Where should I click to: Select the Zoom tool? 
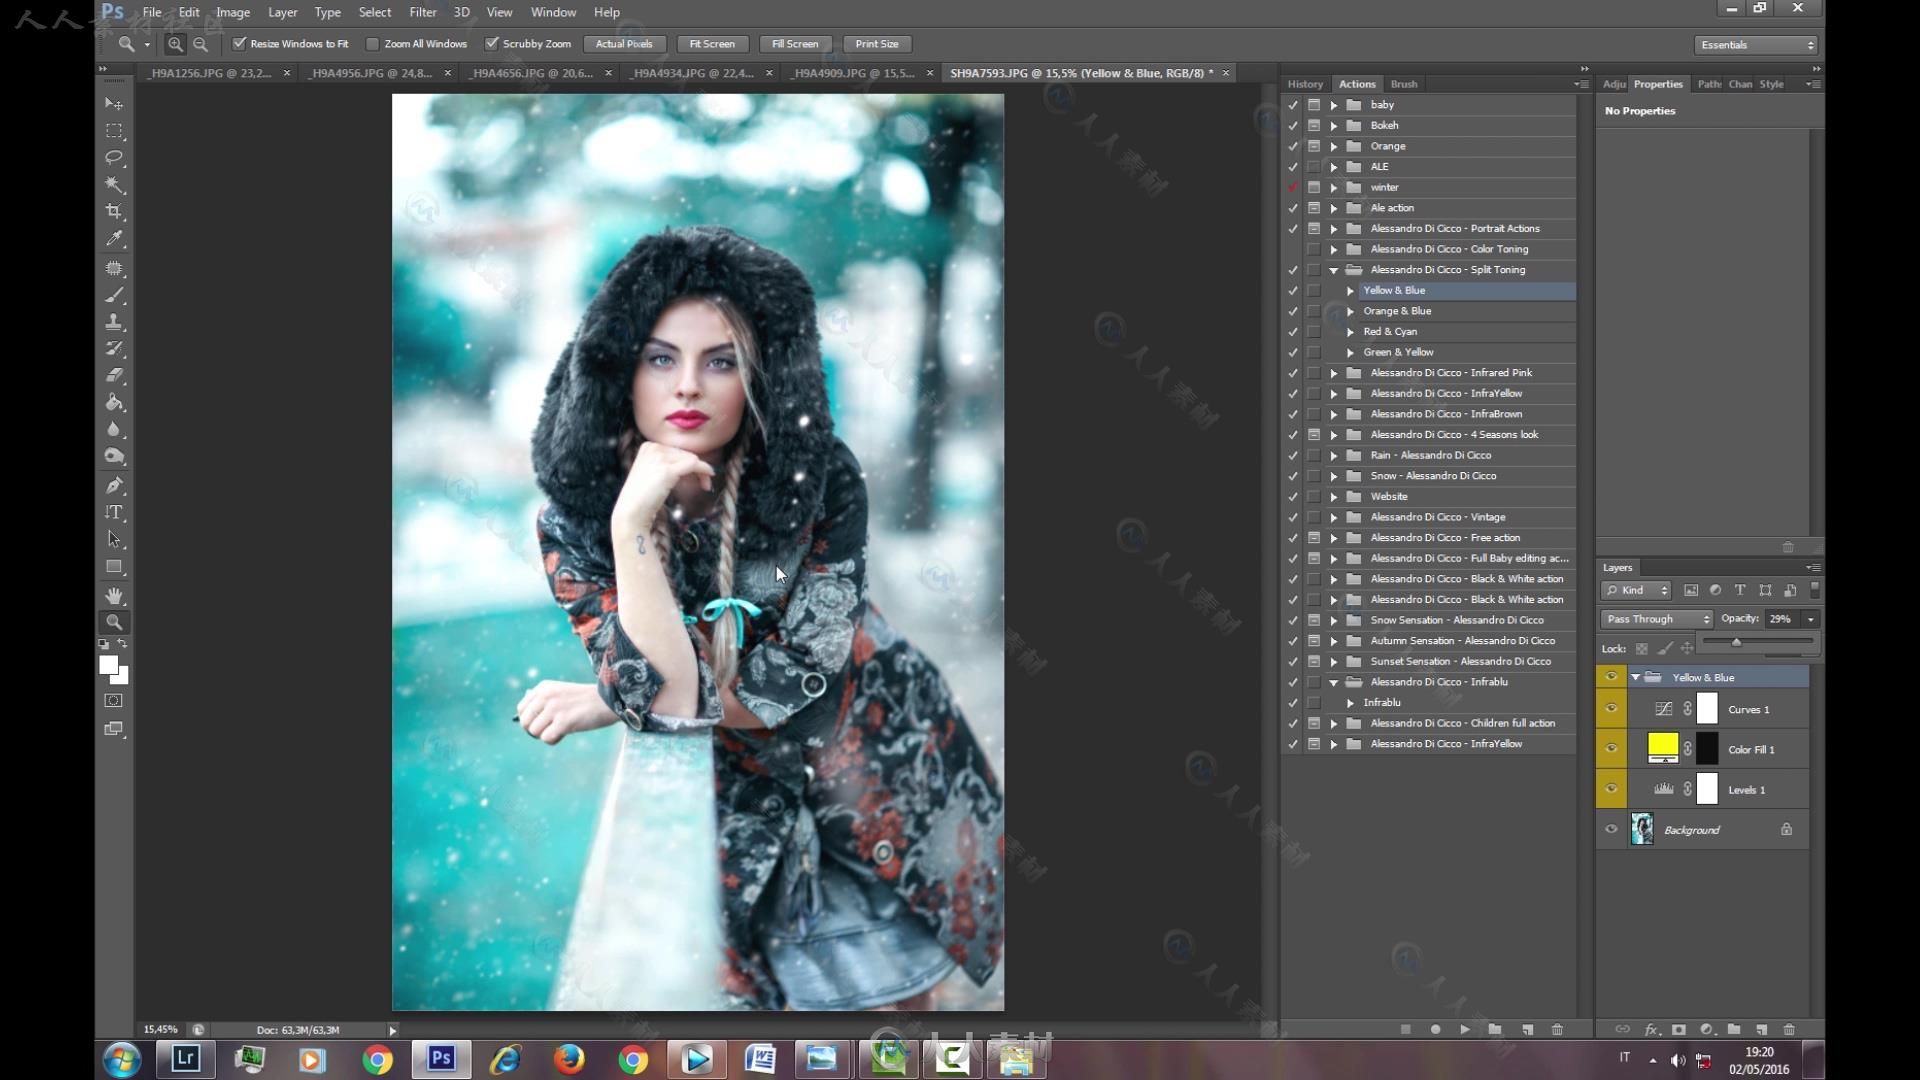click(x=115, y=620)
